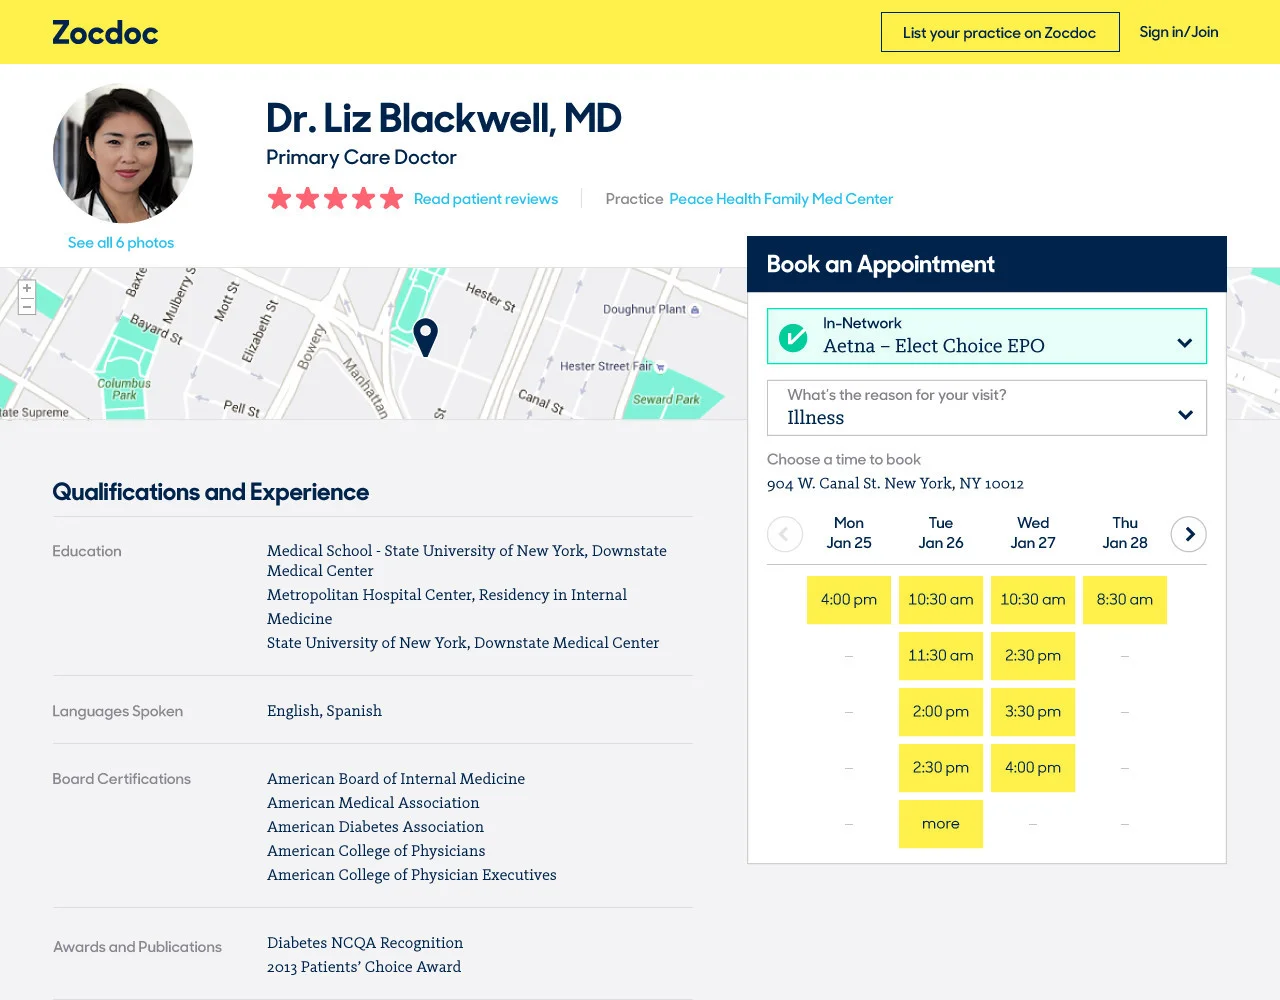The width and height of the screenshot is (1280, 1000).
Task: Zoom out on the map
Action: [x=27, y=307]
